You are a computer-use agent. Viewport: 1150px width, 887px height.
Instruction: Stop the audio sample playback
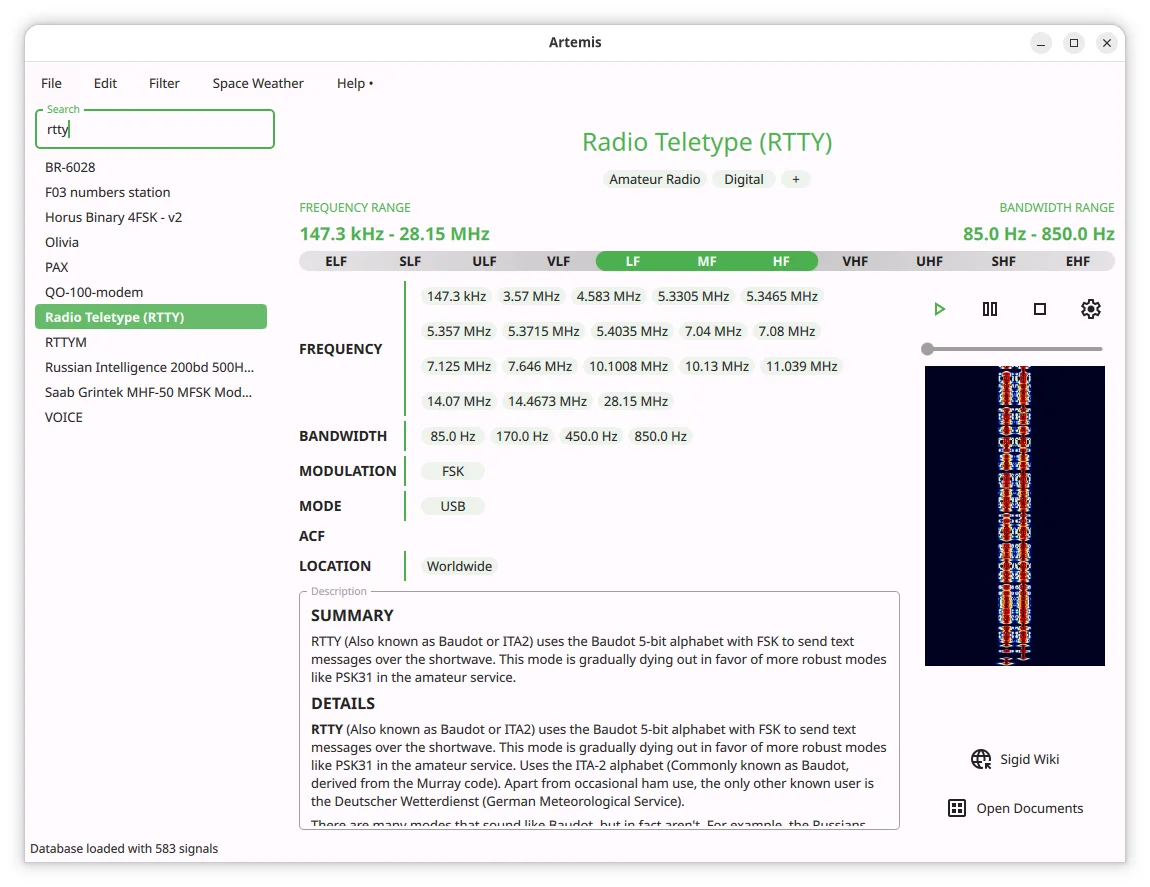click(x=1039, y=309)
